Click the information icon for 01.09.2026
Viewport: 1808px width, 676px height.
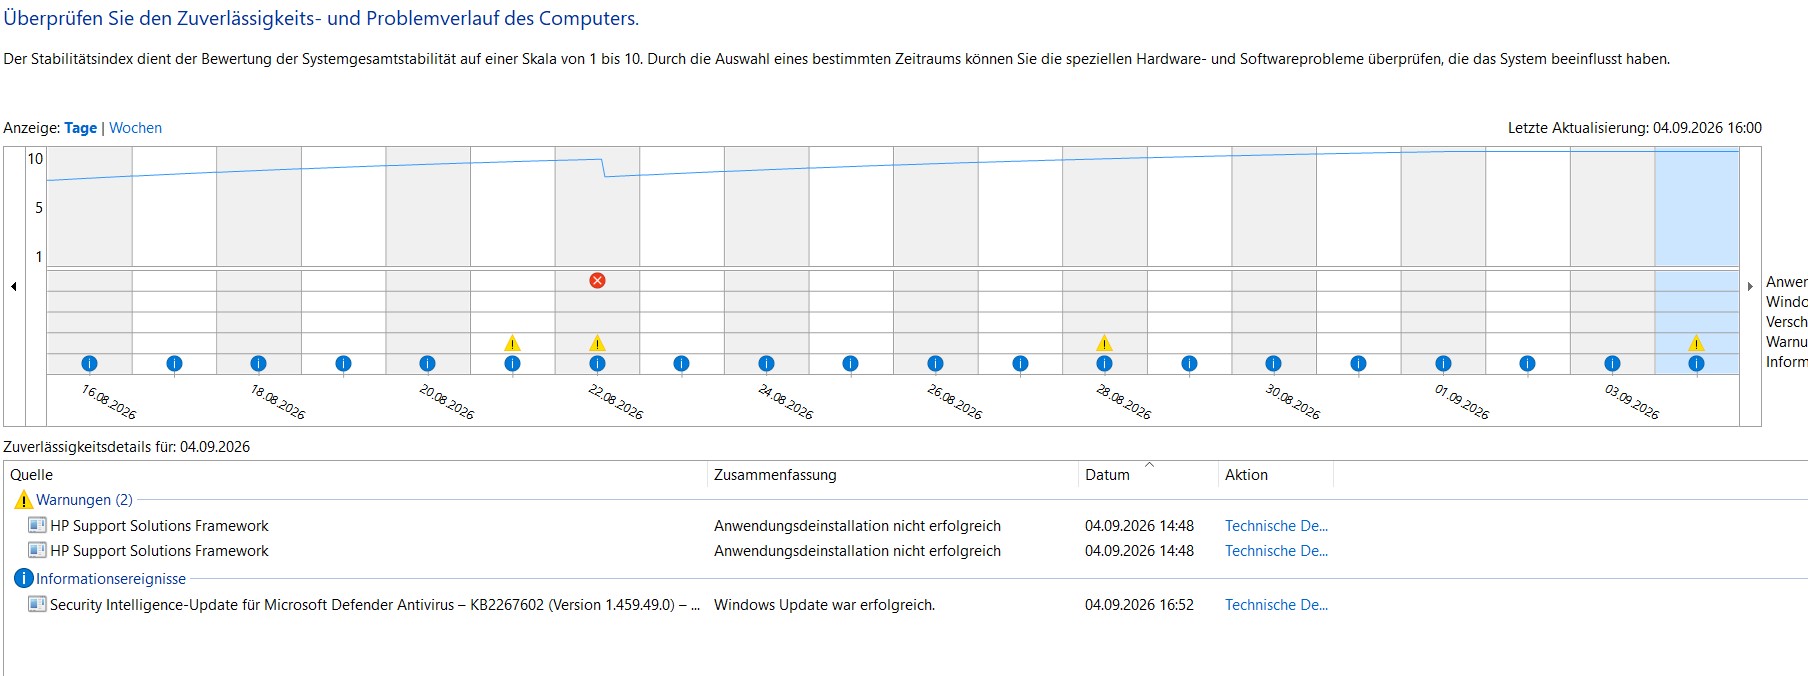(1443, 363)
